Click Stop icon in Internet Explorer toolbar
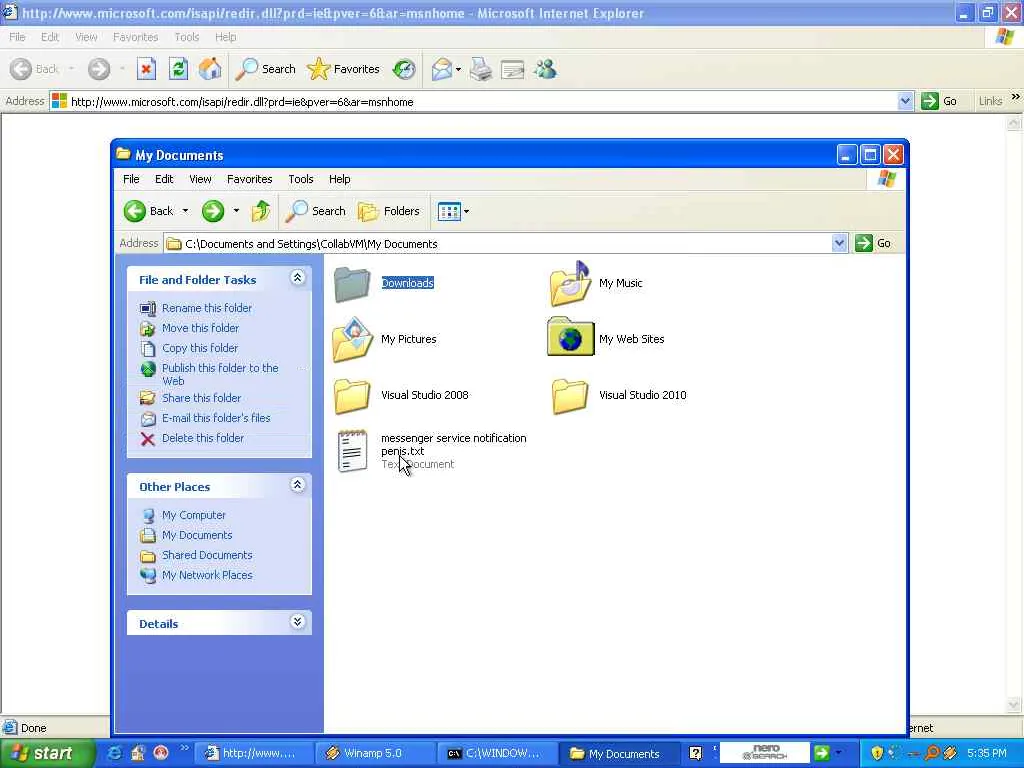1024x768 pixels. coord(146,69)
